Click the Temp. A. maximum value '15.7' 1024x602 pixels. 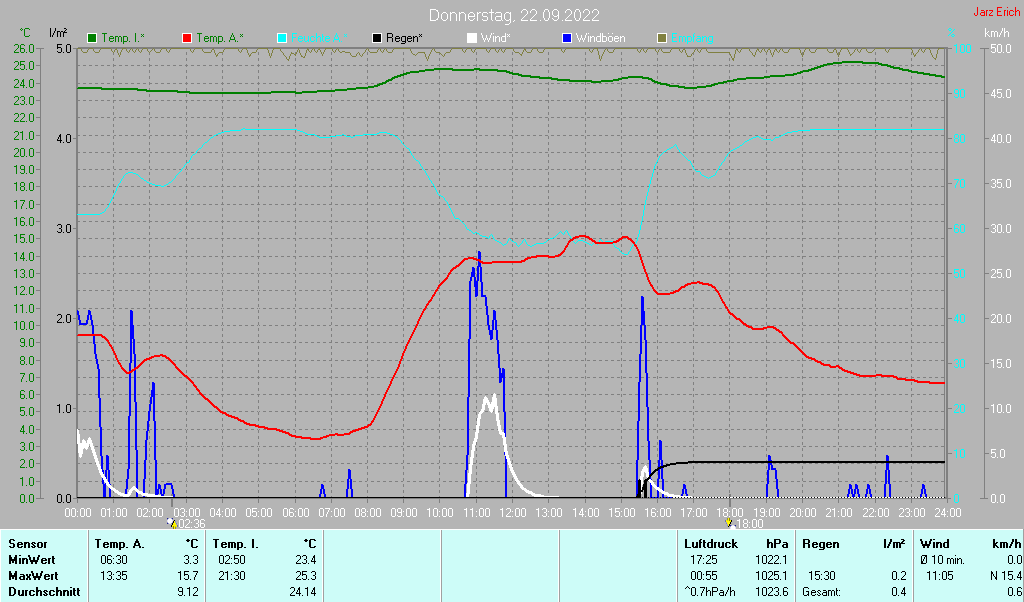coord(188,577)
